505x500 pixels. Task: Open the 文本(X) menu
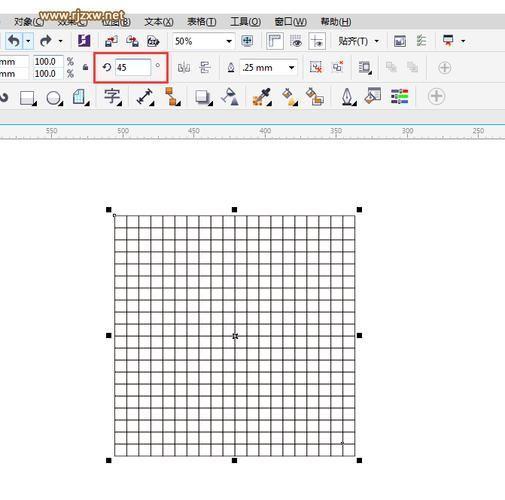pos(159,22)
